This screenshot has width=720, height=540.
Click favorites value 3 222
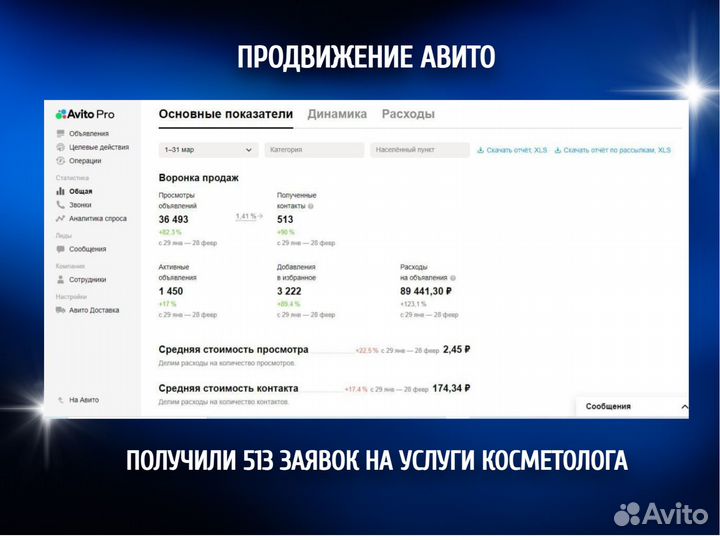289,291
